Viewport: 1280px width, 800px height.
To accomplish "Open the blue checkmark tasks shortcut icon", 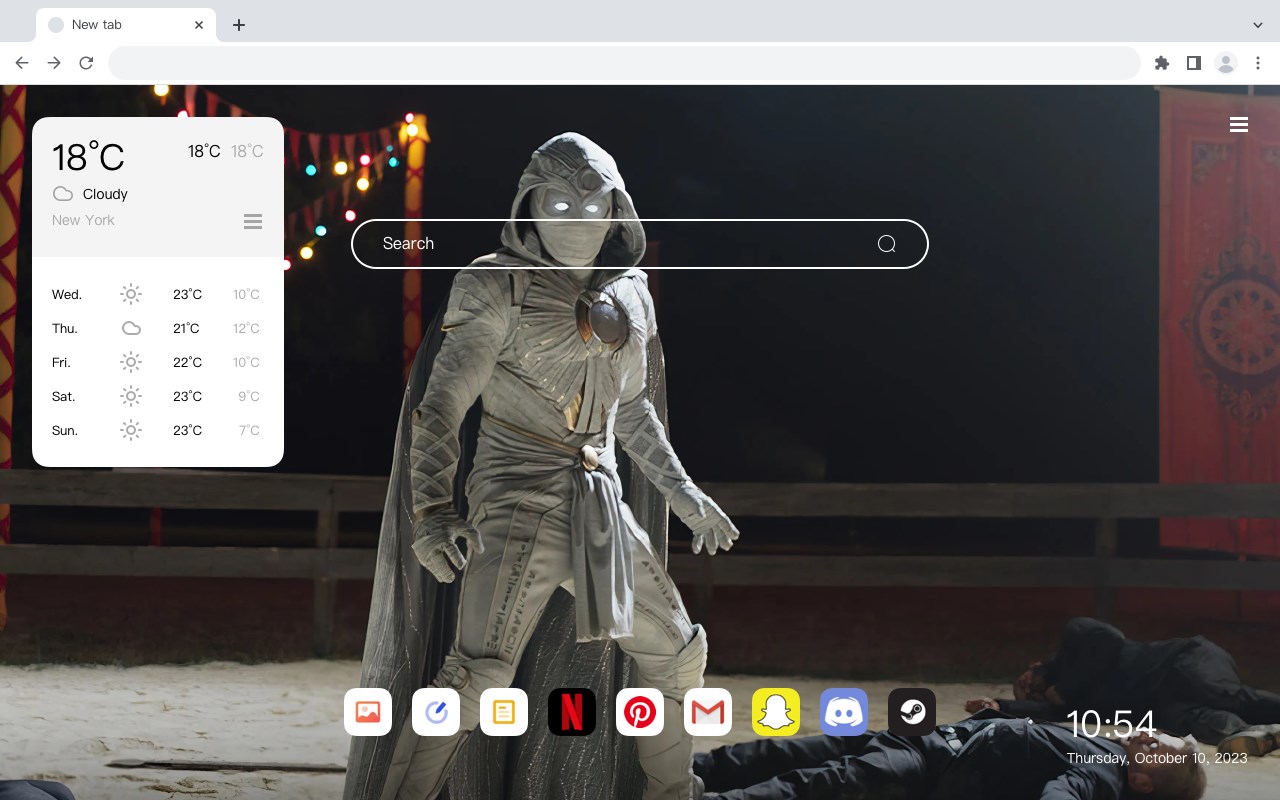I will coord(436,712).
